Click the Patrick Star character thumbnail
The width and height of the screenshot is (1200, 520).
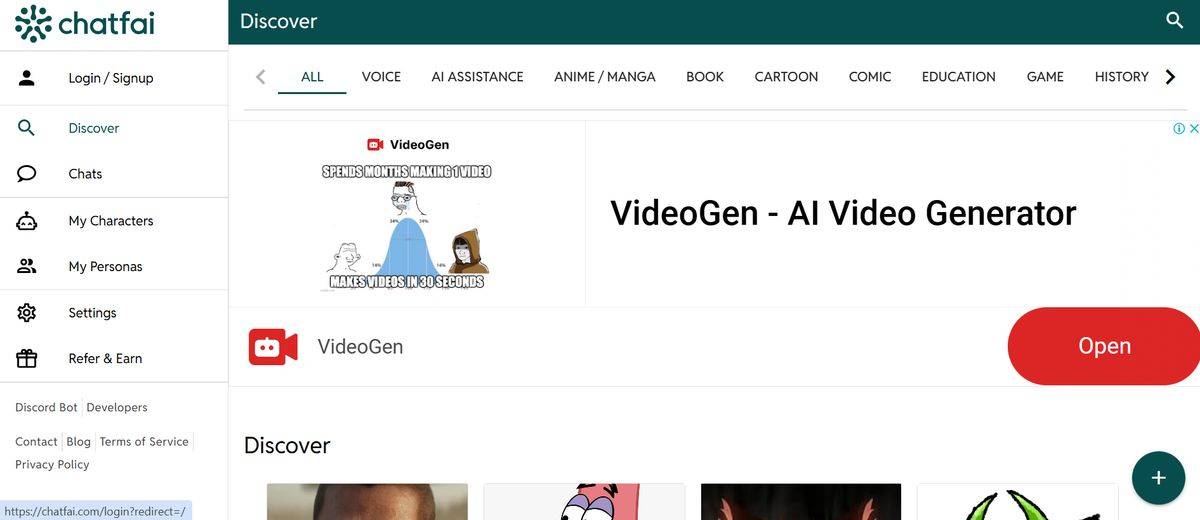pyautogui.click(x=584, y=502)
